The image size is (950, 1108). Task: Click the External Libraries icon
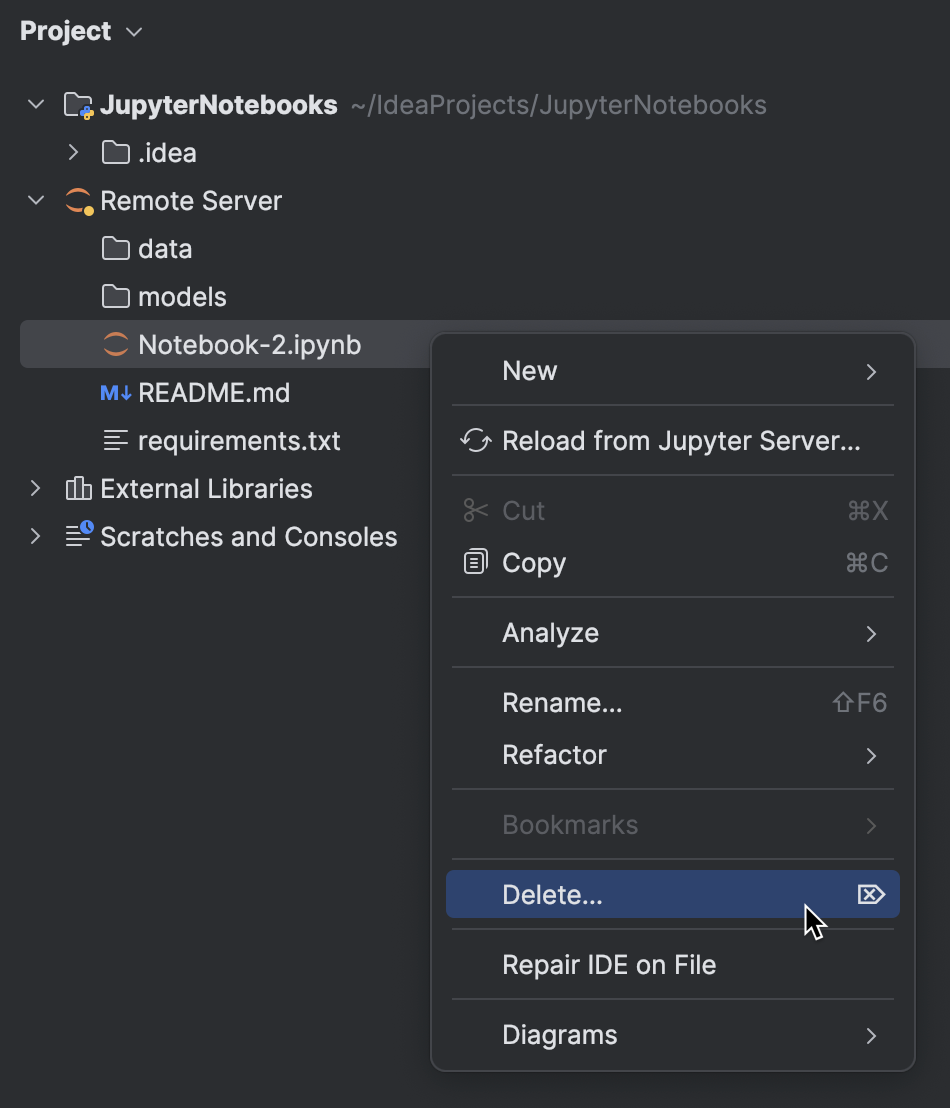point(79,488)
